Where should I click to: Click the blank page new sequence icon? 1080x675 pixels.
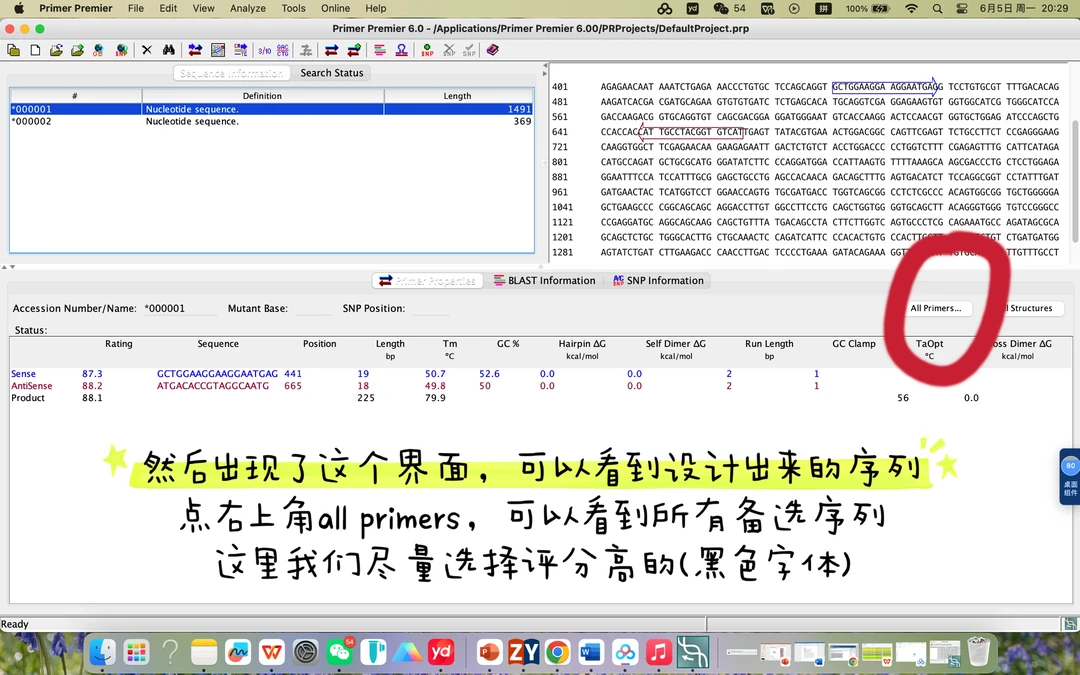(35, 50)
